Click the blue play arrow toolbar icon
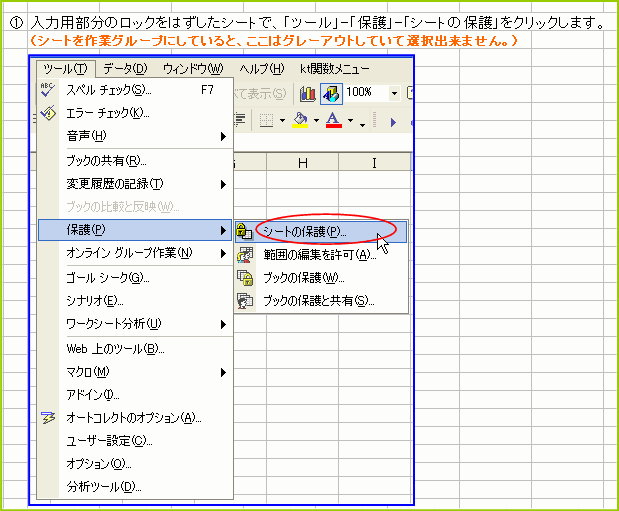619x511 pixels. (393, 122)
